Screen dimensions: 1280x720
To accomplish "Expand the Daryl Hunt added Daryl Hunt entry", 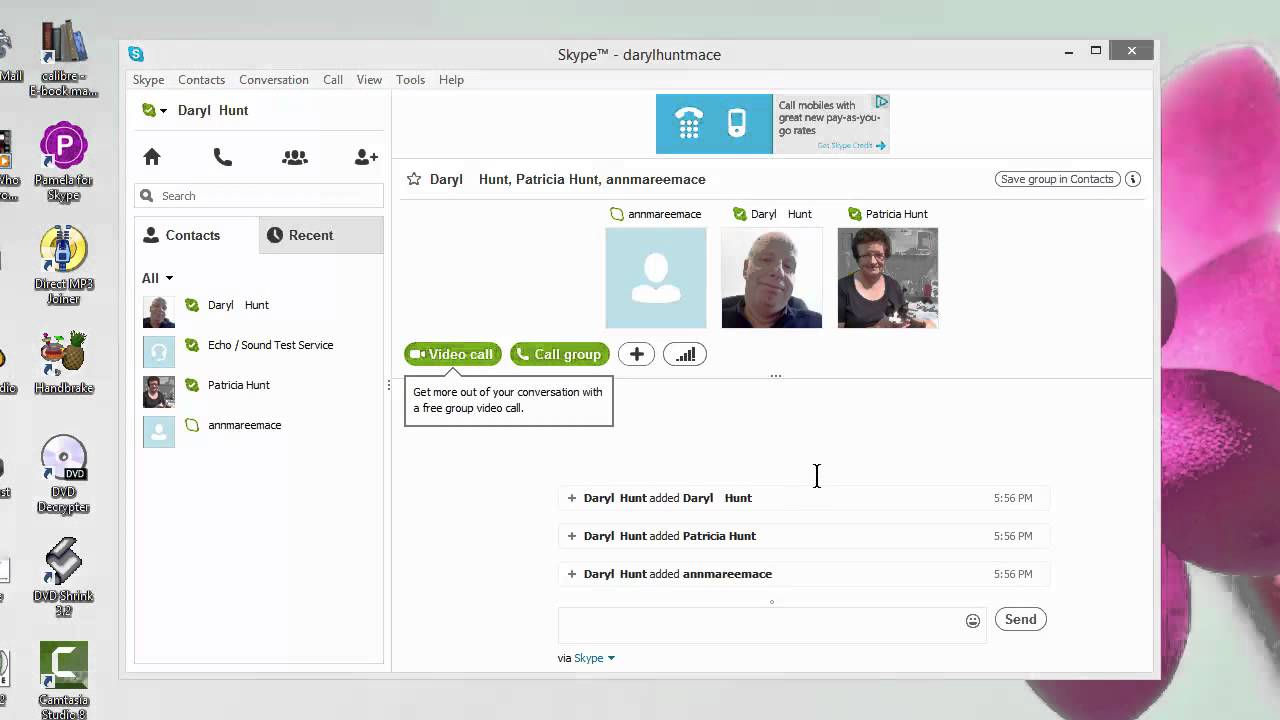I will [572, 498].
